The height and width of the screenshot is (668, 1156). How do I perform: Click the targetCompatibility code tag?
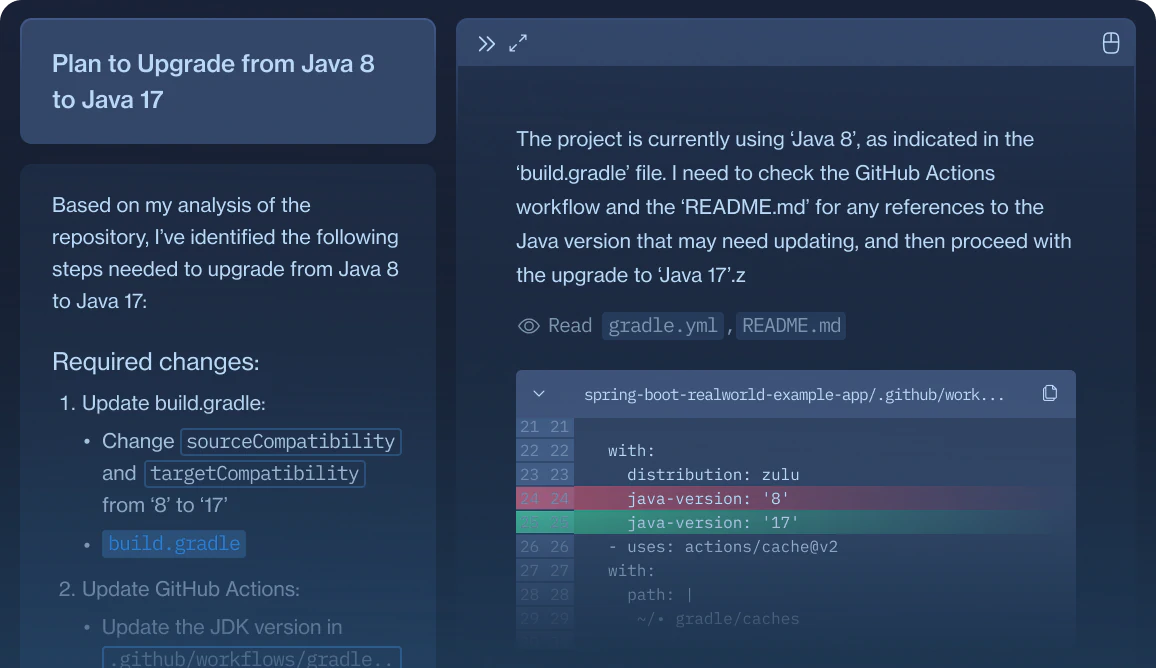(x=254, y=473)
